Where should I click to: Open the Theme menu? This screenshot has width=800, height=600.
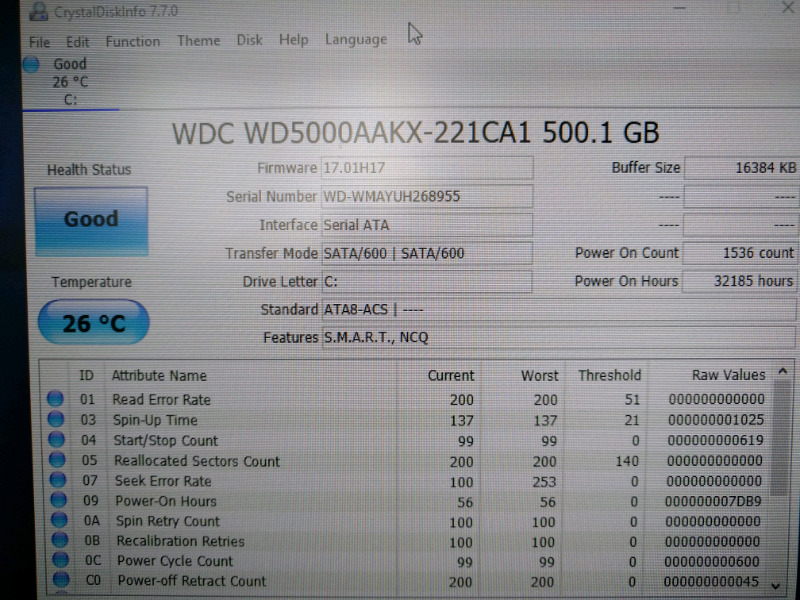pos(198,41)
